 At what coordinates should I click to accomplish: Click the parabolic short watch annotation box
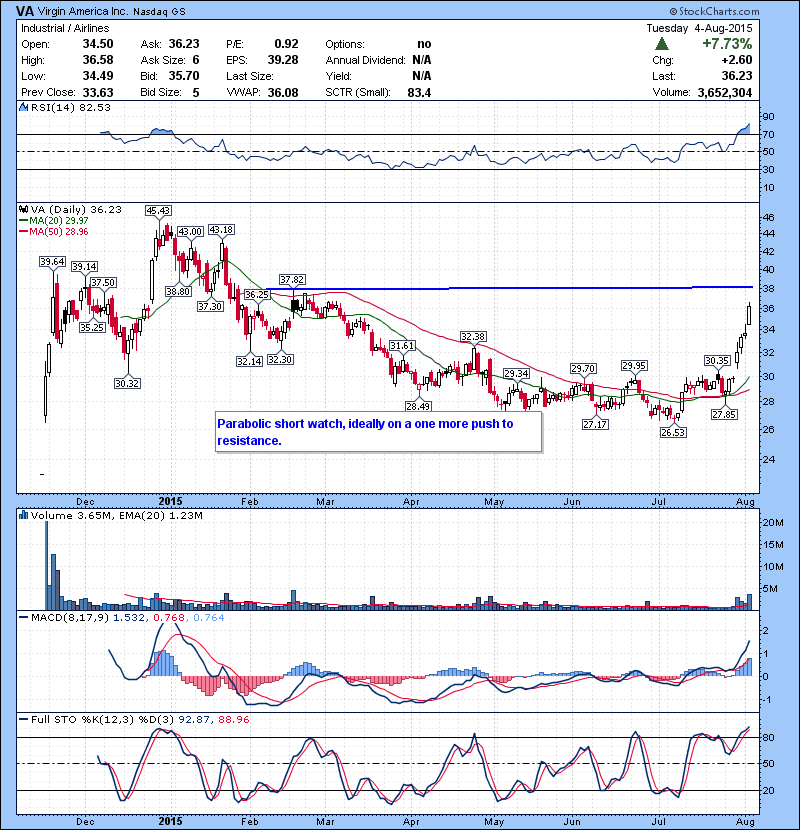coord(379,432)
